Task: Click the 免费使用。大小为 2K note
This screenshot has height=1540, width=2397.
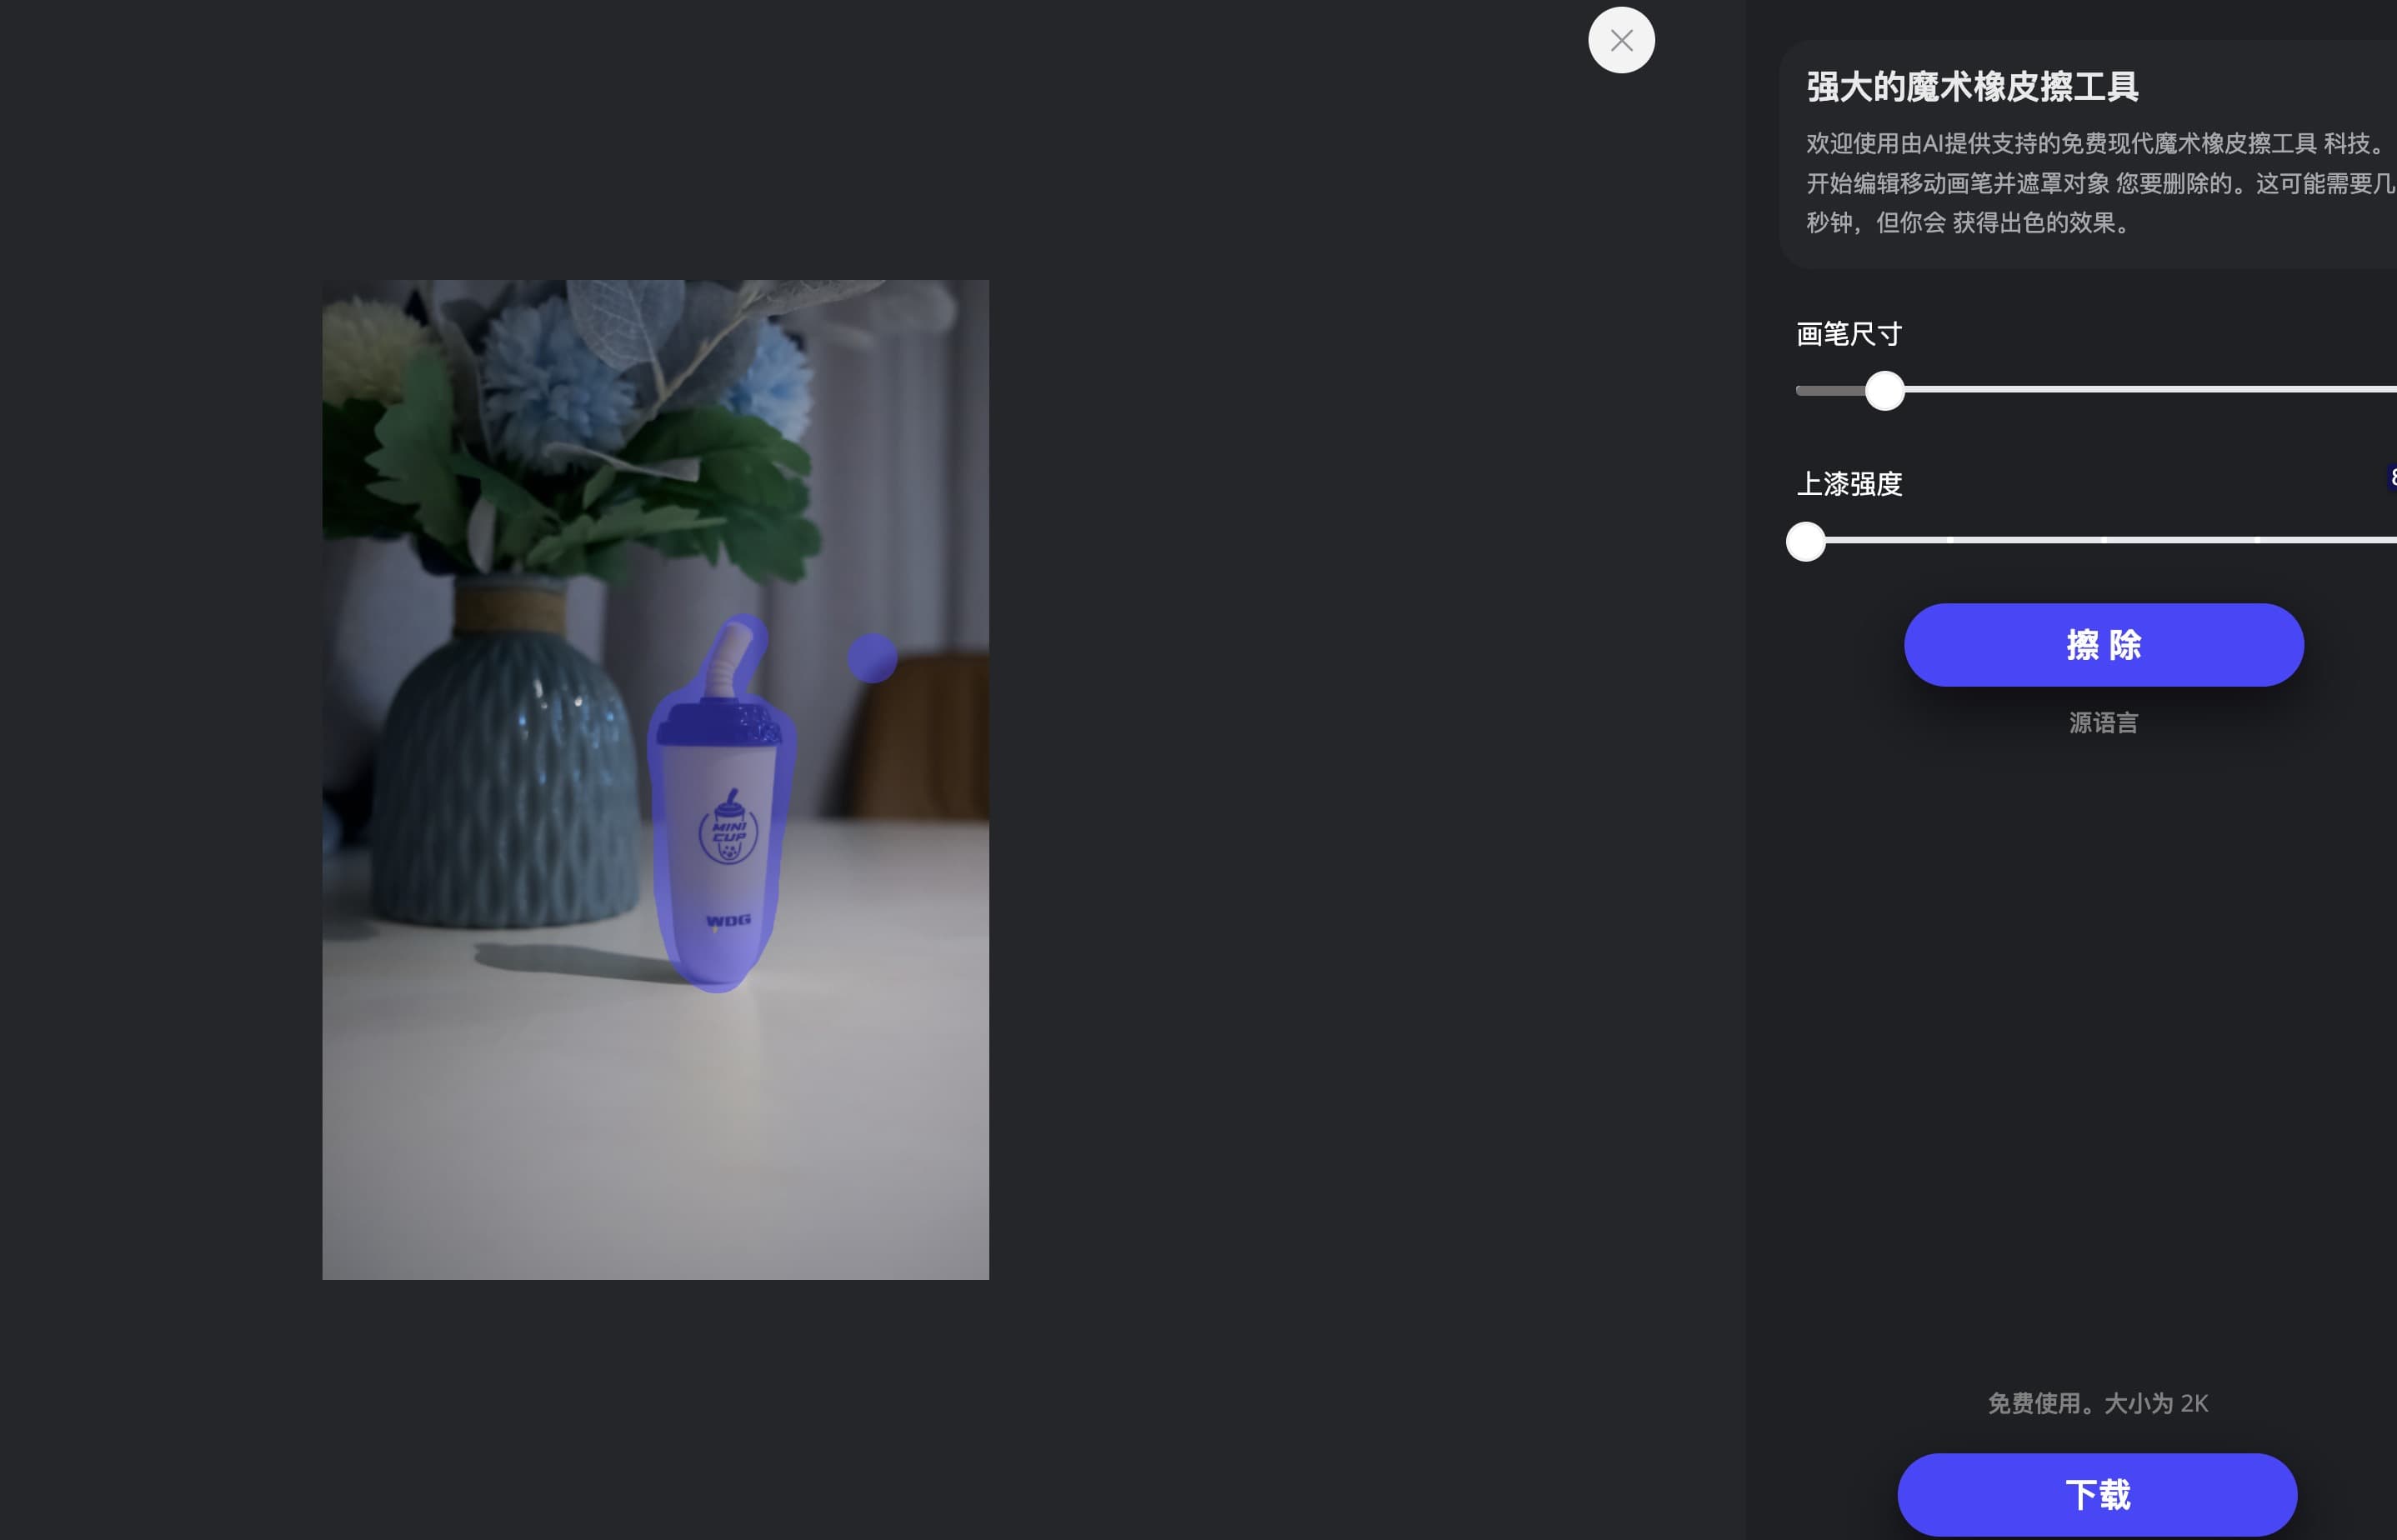Action: pyautogui.click(x=2097, y=1403)
